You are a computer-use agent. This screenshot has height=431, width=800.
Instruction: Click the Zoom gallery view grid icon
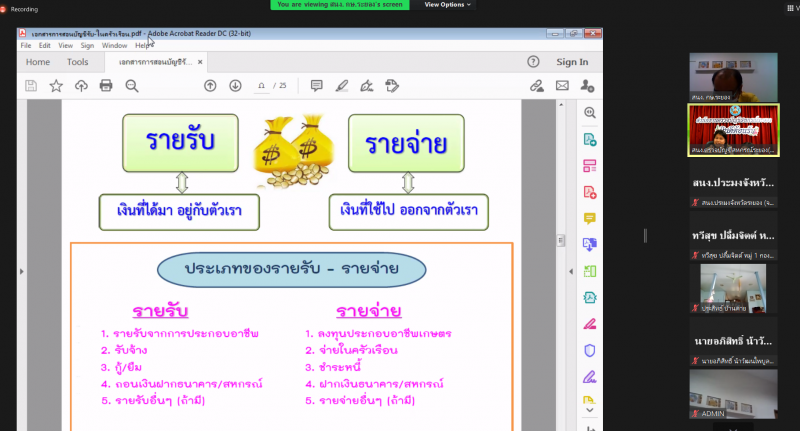click(791, 8)
